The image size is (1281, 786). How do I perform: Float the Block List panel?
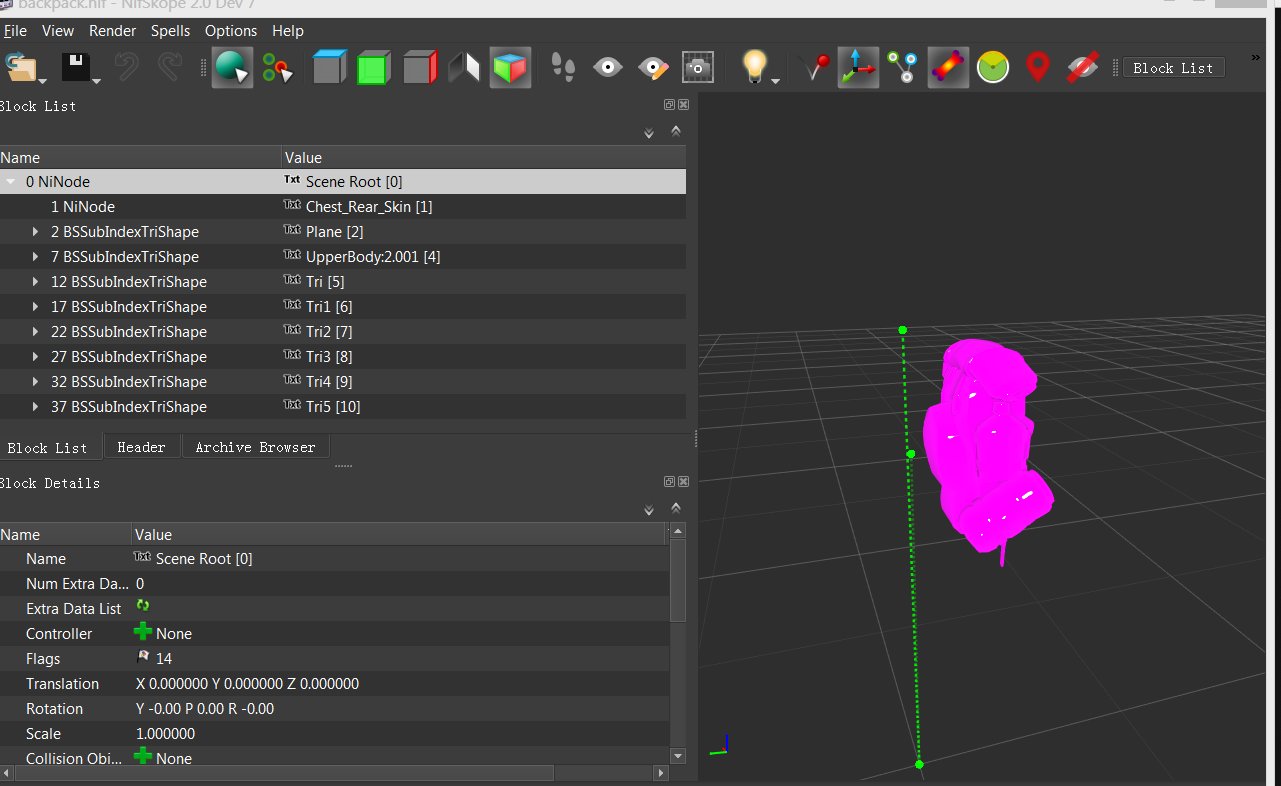[669, 105]
